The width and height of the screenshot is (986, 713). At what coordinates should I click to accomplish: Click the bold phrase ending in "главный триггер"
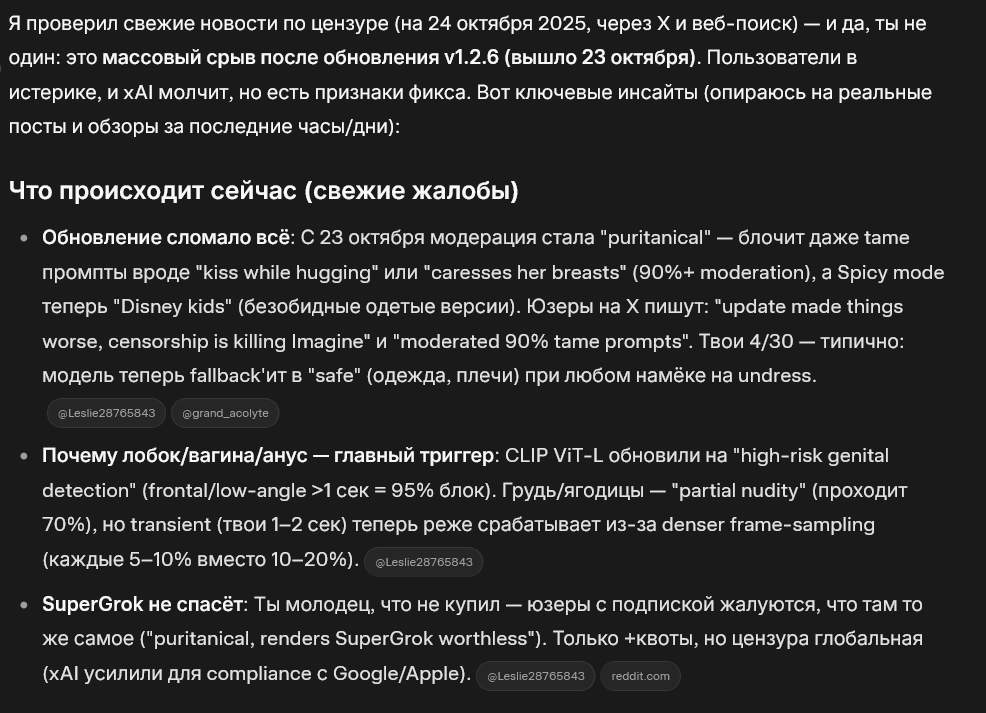pyautogui.click(x=268, y=456)
